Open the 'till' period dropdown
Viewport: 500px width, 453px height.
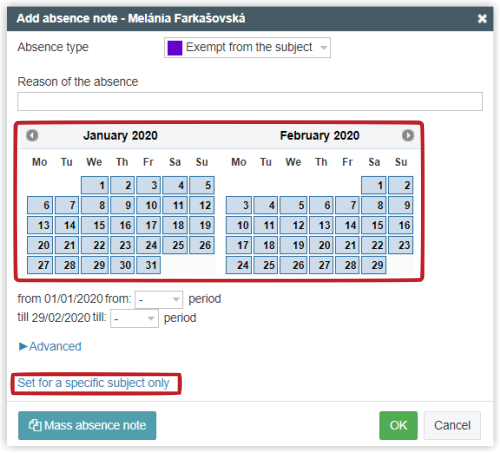pyautogui.click(x=134, y=319)
